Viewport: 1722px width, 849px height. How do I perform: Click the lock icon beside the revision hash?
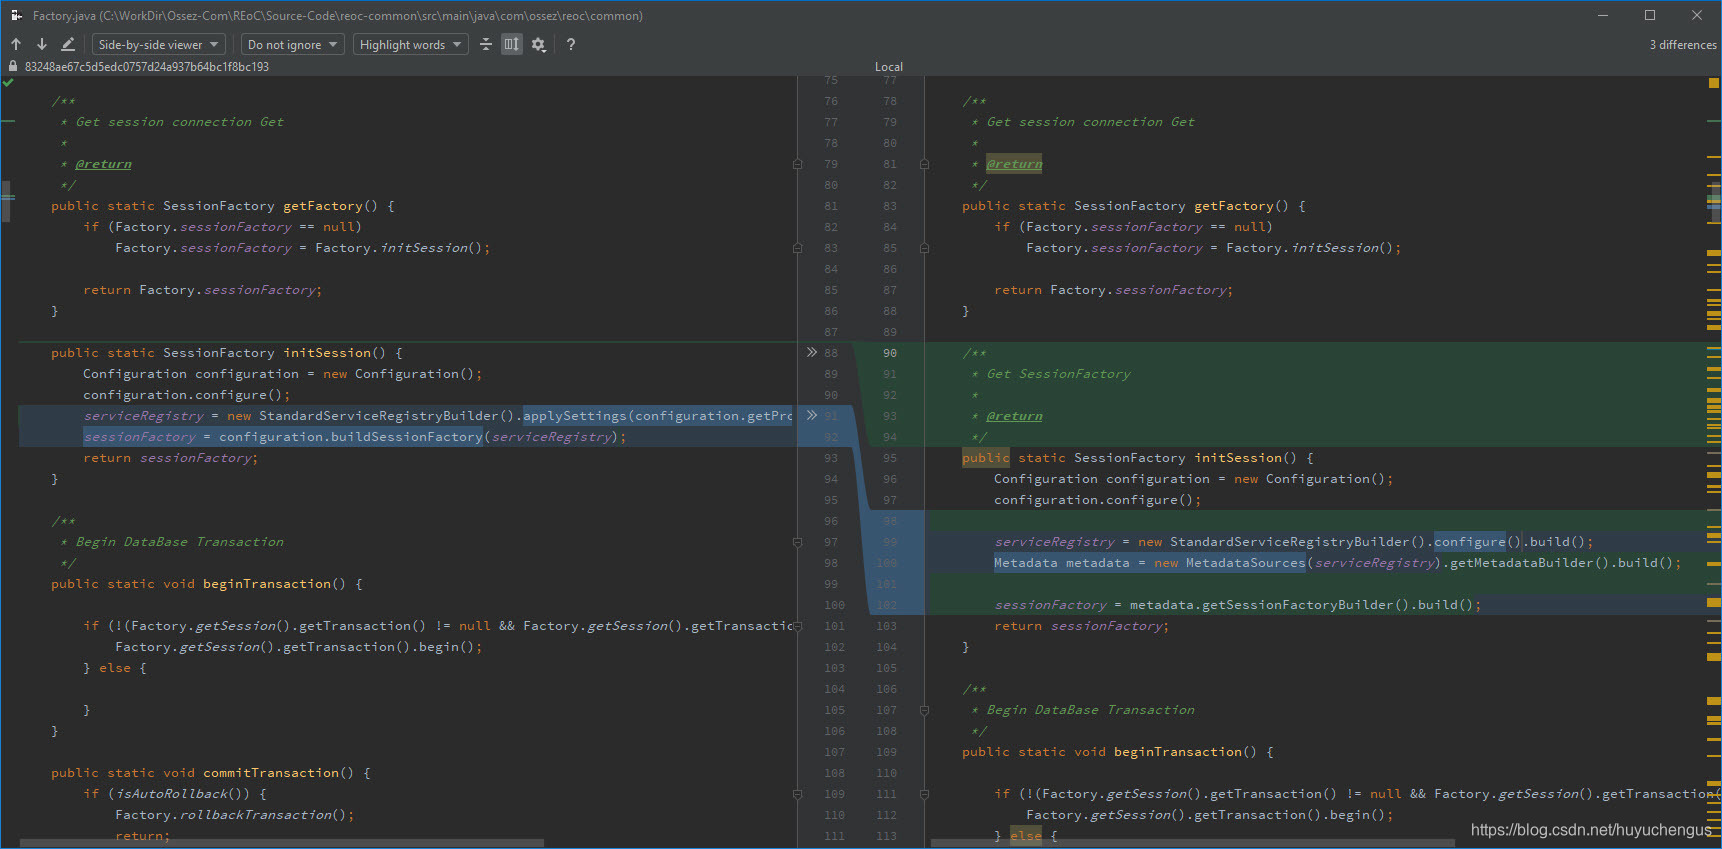pos(13,66)
